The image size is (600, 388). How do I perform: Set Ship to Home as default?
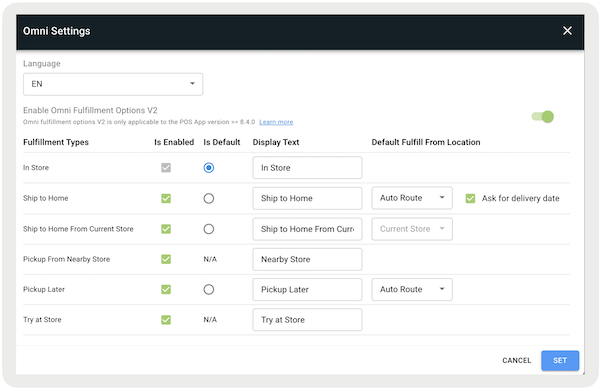click(x=209, y=198)
